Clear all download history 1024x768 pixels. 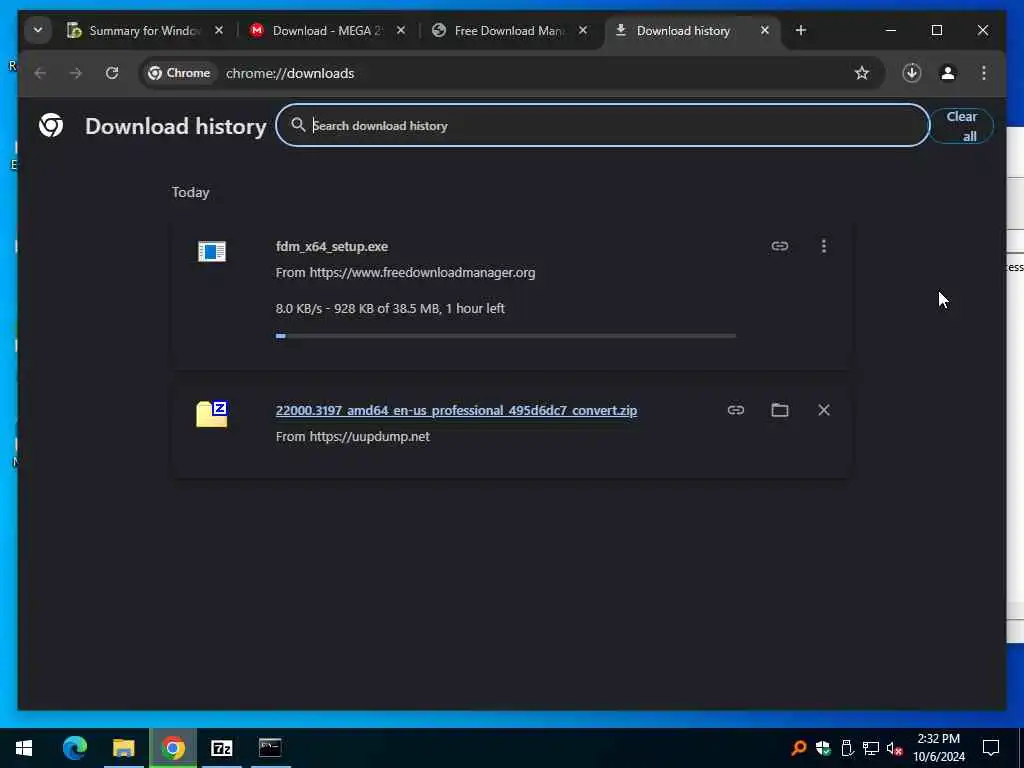[x=962, y=126]
